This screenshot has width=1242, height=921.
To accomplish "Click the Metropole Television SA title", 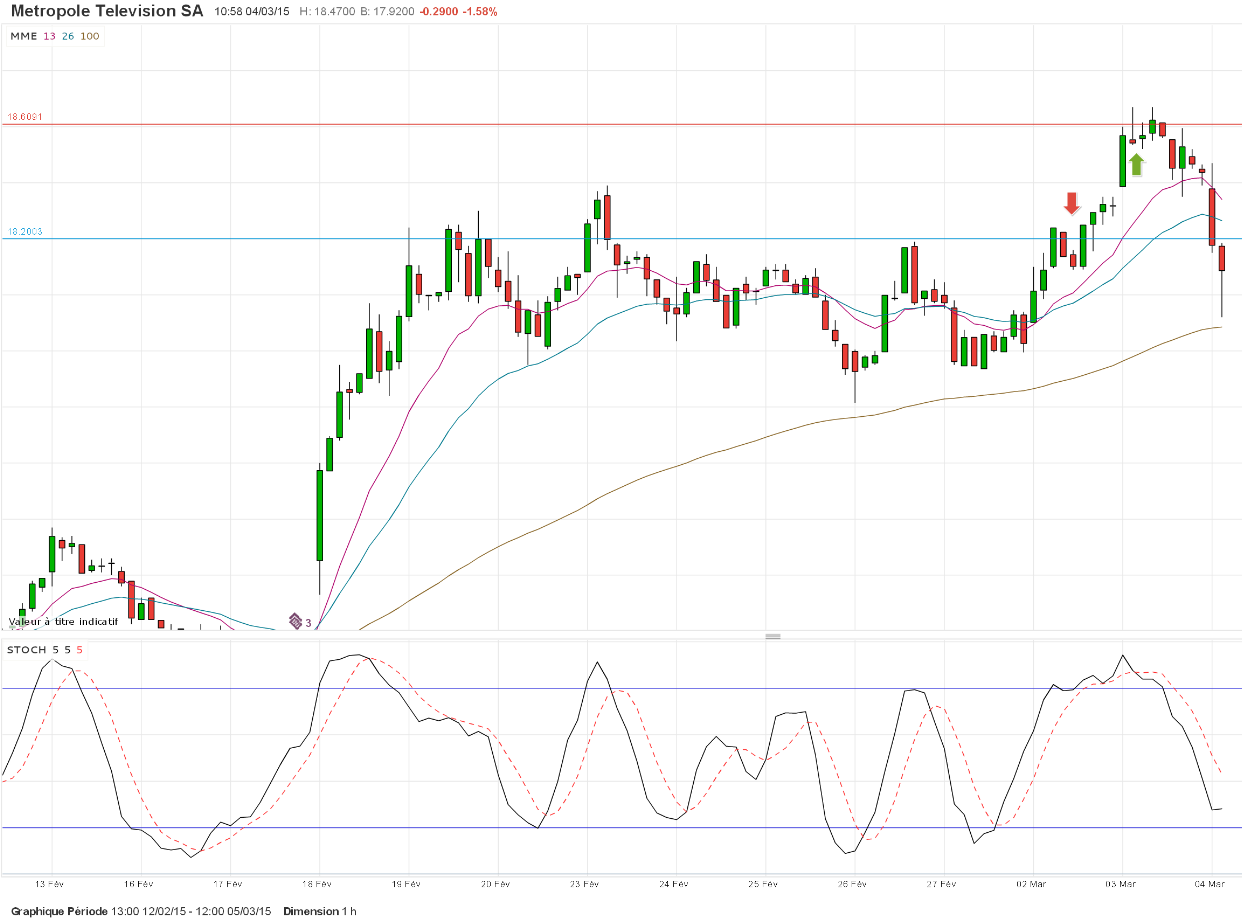I will click(107, 12).
